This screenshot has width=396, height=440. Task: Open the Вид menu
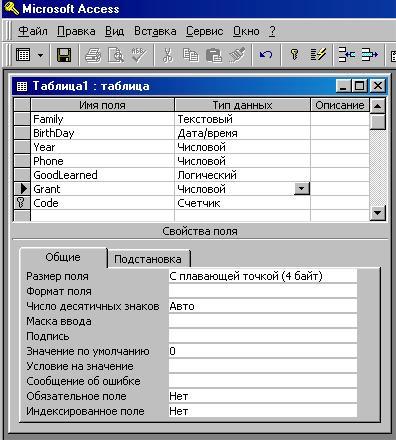coord(114,31)
